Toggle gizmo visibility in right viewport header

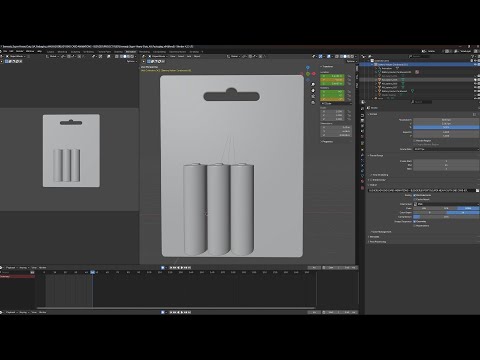click(x=320, y=56)
